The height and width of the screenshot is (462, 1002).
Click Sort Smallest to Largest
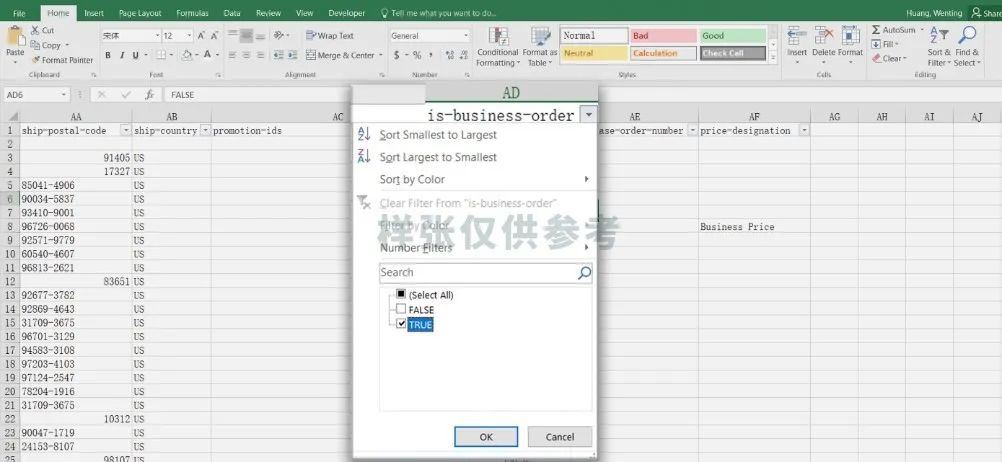pyautogui.click(x=438, y=135)
